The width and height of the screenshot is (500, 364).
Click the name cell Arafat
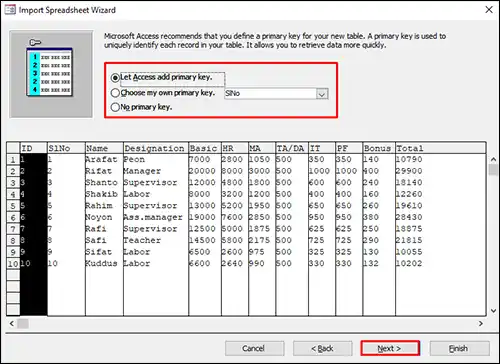click(101, 159)
